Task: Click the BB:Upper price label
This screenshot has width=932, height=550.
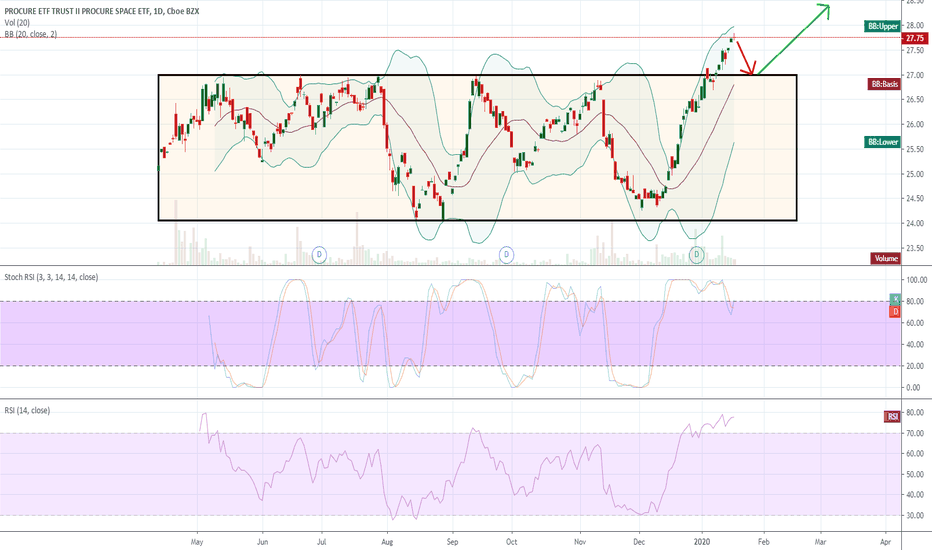Action: 882,26
